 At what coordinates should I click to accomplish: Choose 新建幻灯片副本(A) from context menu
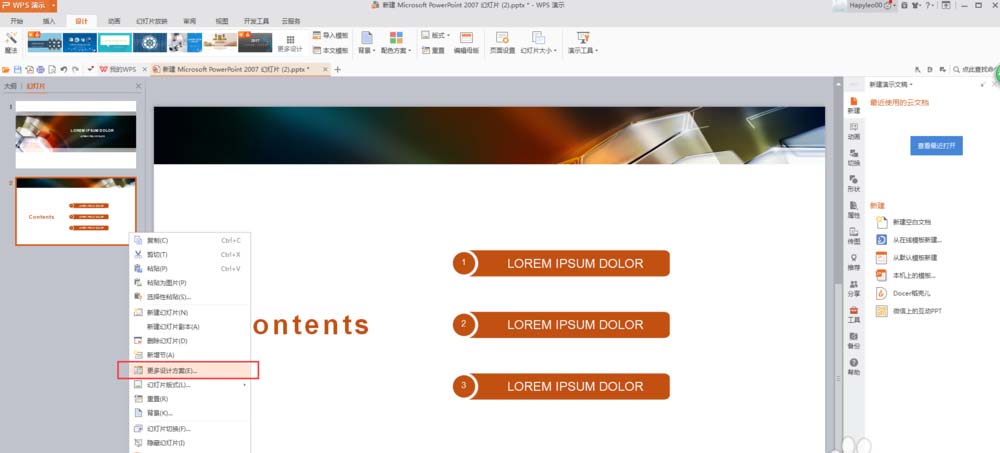point(189,327)
